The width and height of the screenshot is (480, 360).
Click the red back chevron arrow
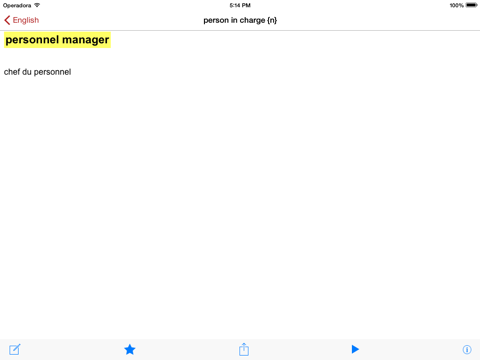[x=7, y=20]
